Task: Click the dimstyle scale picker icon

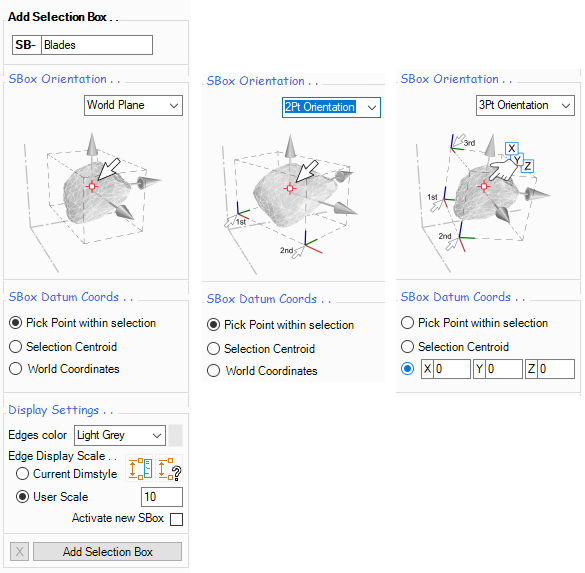Action: [x=140, y=469]
